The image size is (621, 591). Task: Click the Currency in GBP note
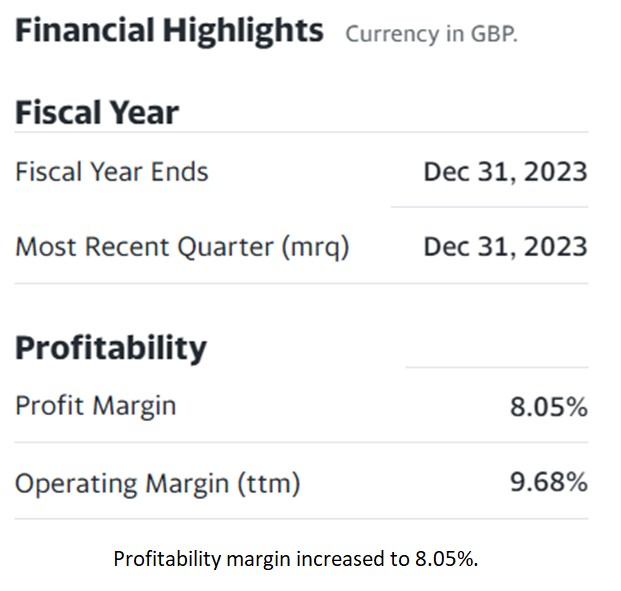tap(431, 34)
